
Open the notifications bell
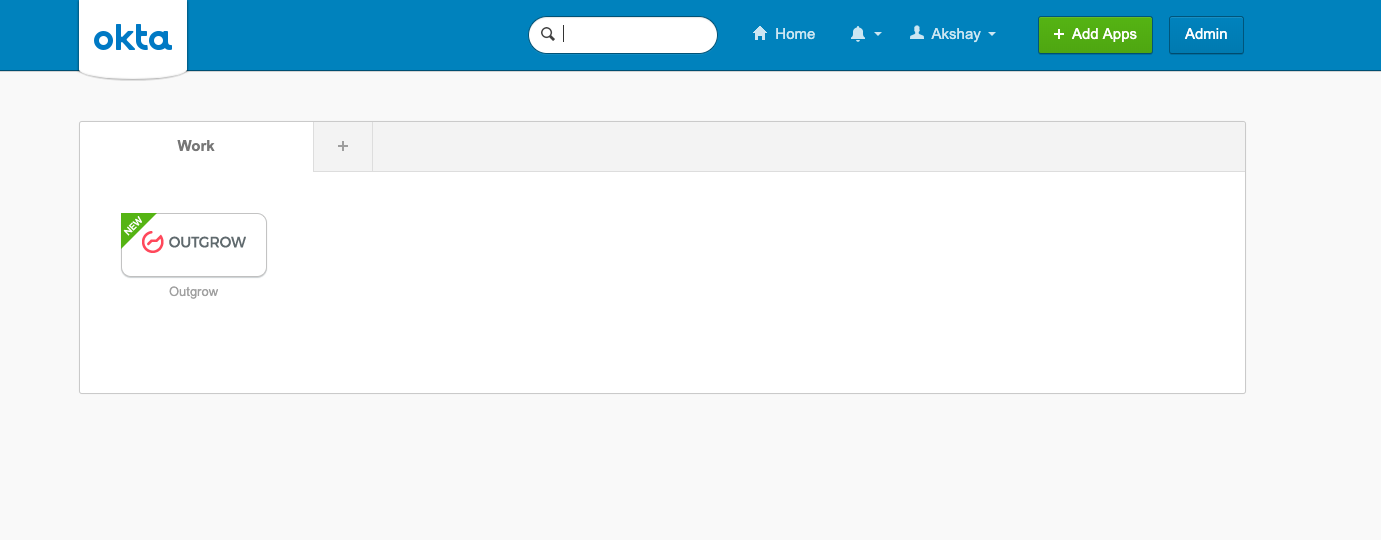pyautogui.click(x=858, y=34)
